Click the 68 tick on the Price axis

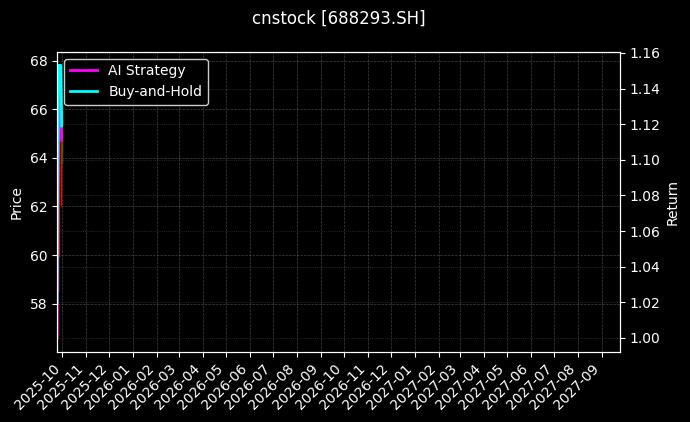pos(39,61)
